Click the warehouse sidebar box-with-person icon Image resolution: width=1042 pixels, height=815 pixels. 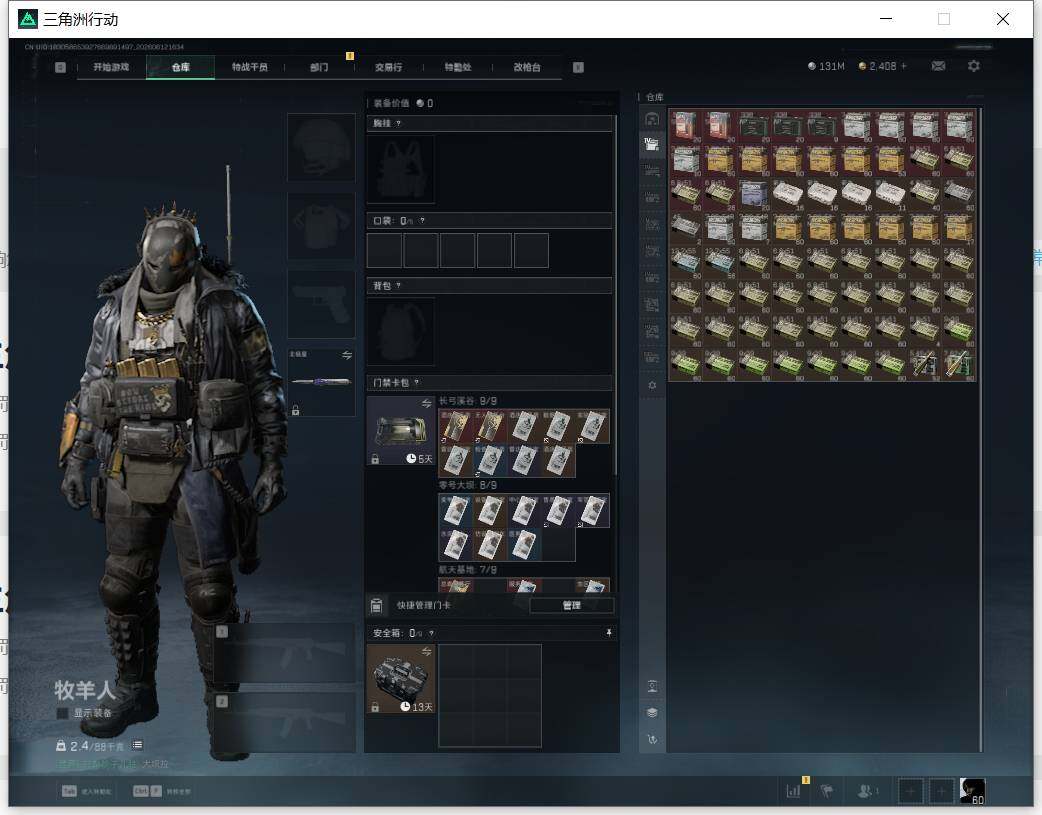tap(652, 686)
